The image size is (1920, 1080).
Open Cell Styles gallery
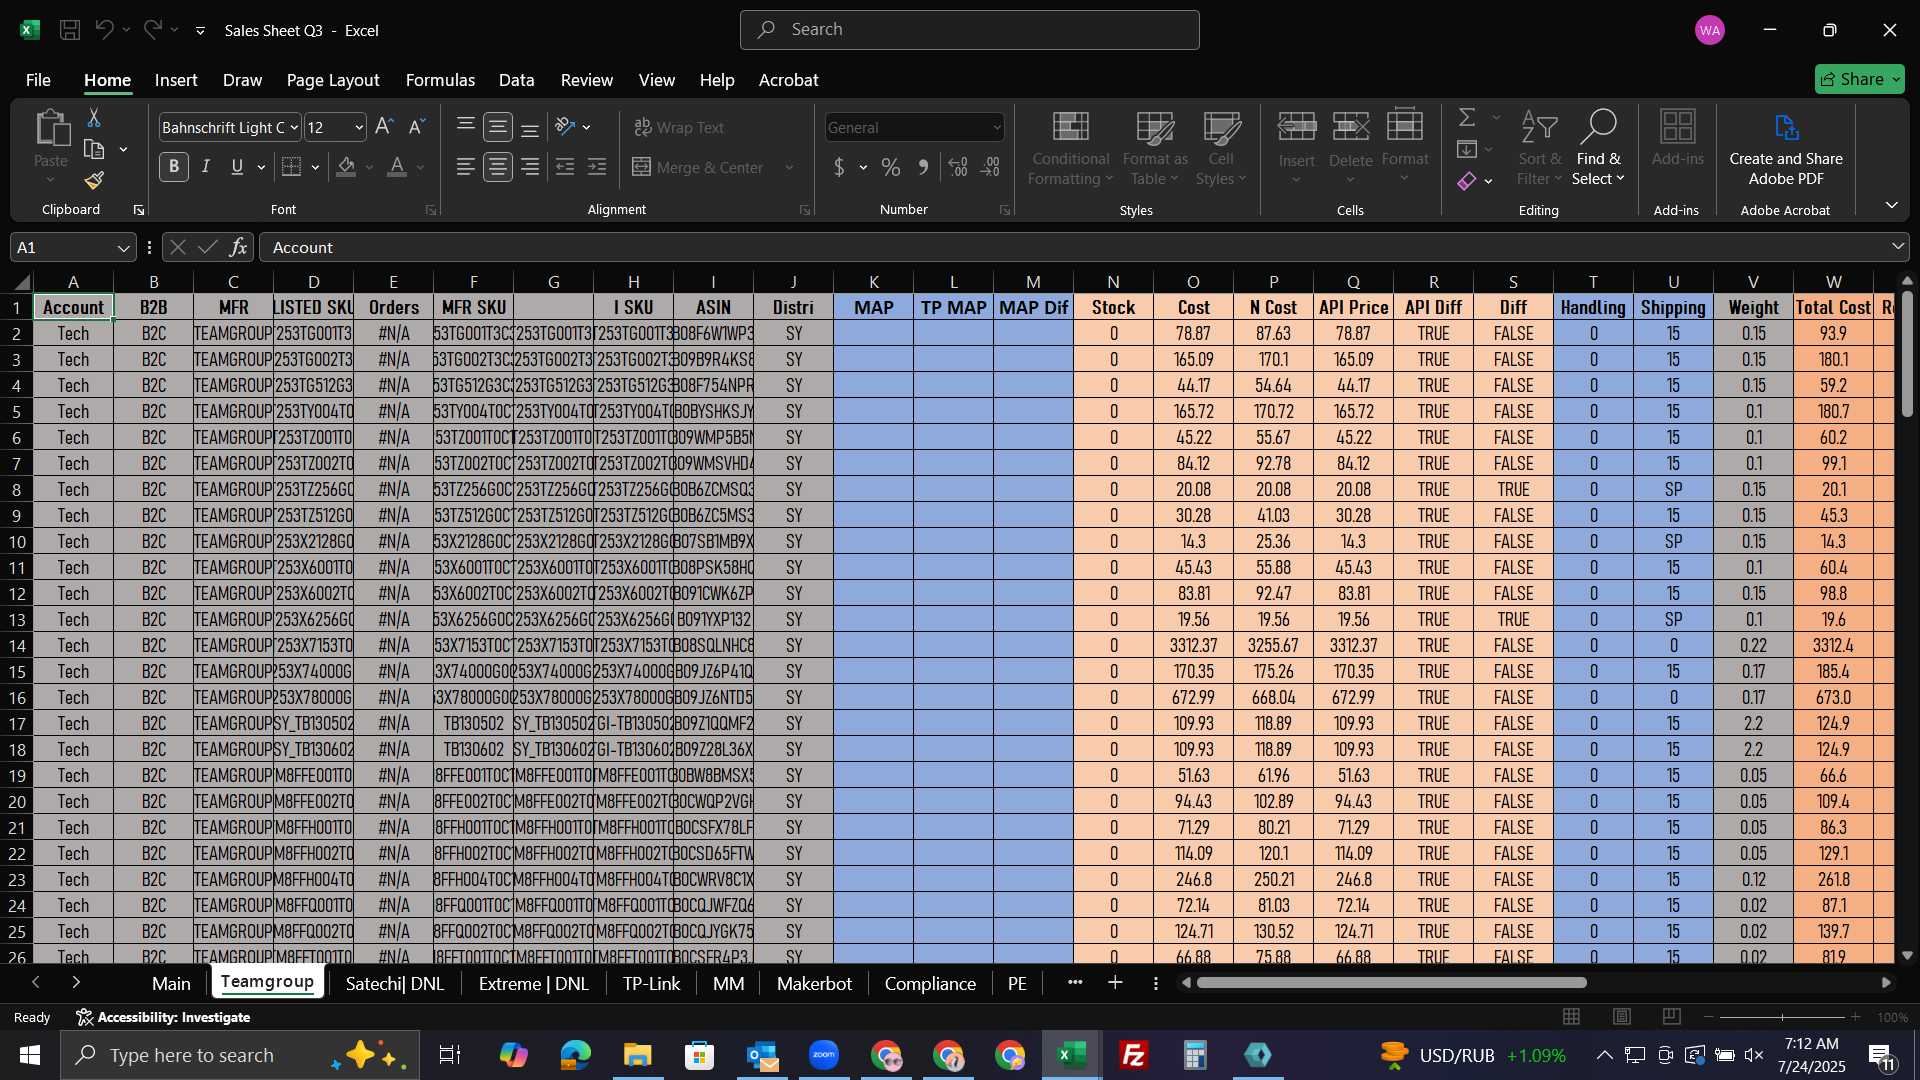[x=1221, y=148]
